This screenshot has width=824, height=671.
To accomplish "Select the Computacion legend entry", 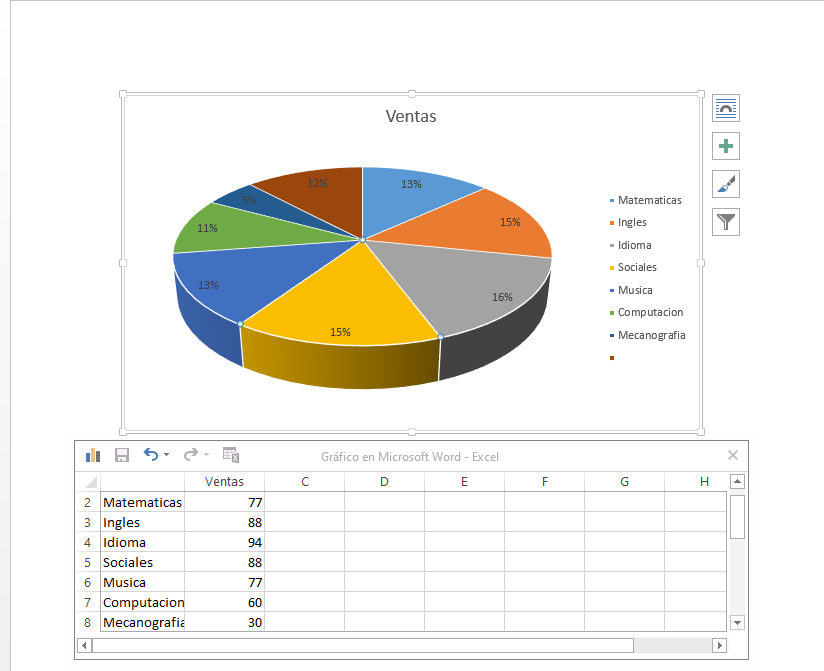I will [646, 312].
